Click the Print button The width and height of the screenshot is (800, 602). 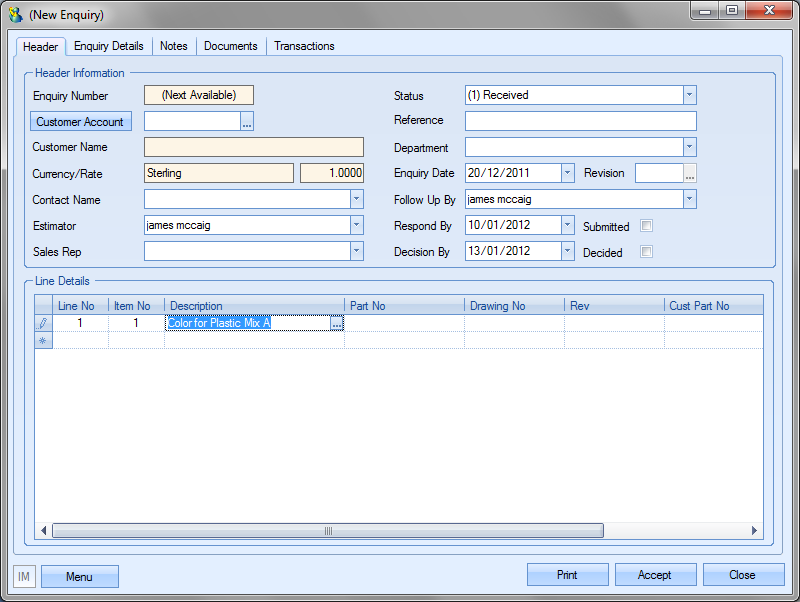(x=567, y=575)
